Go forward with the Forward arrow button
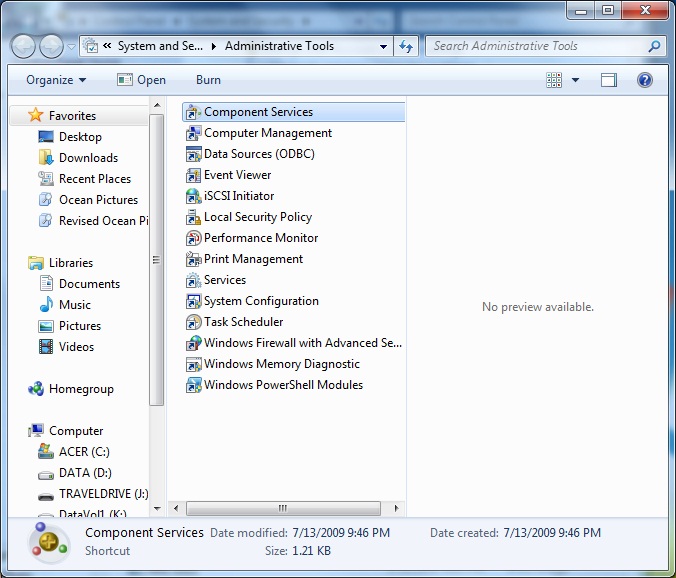The image size is (676, 578). tap(51, 47)
